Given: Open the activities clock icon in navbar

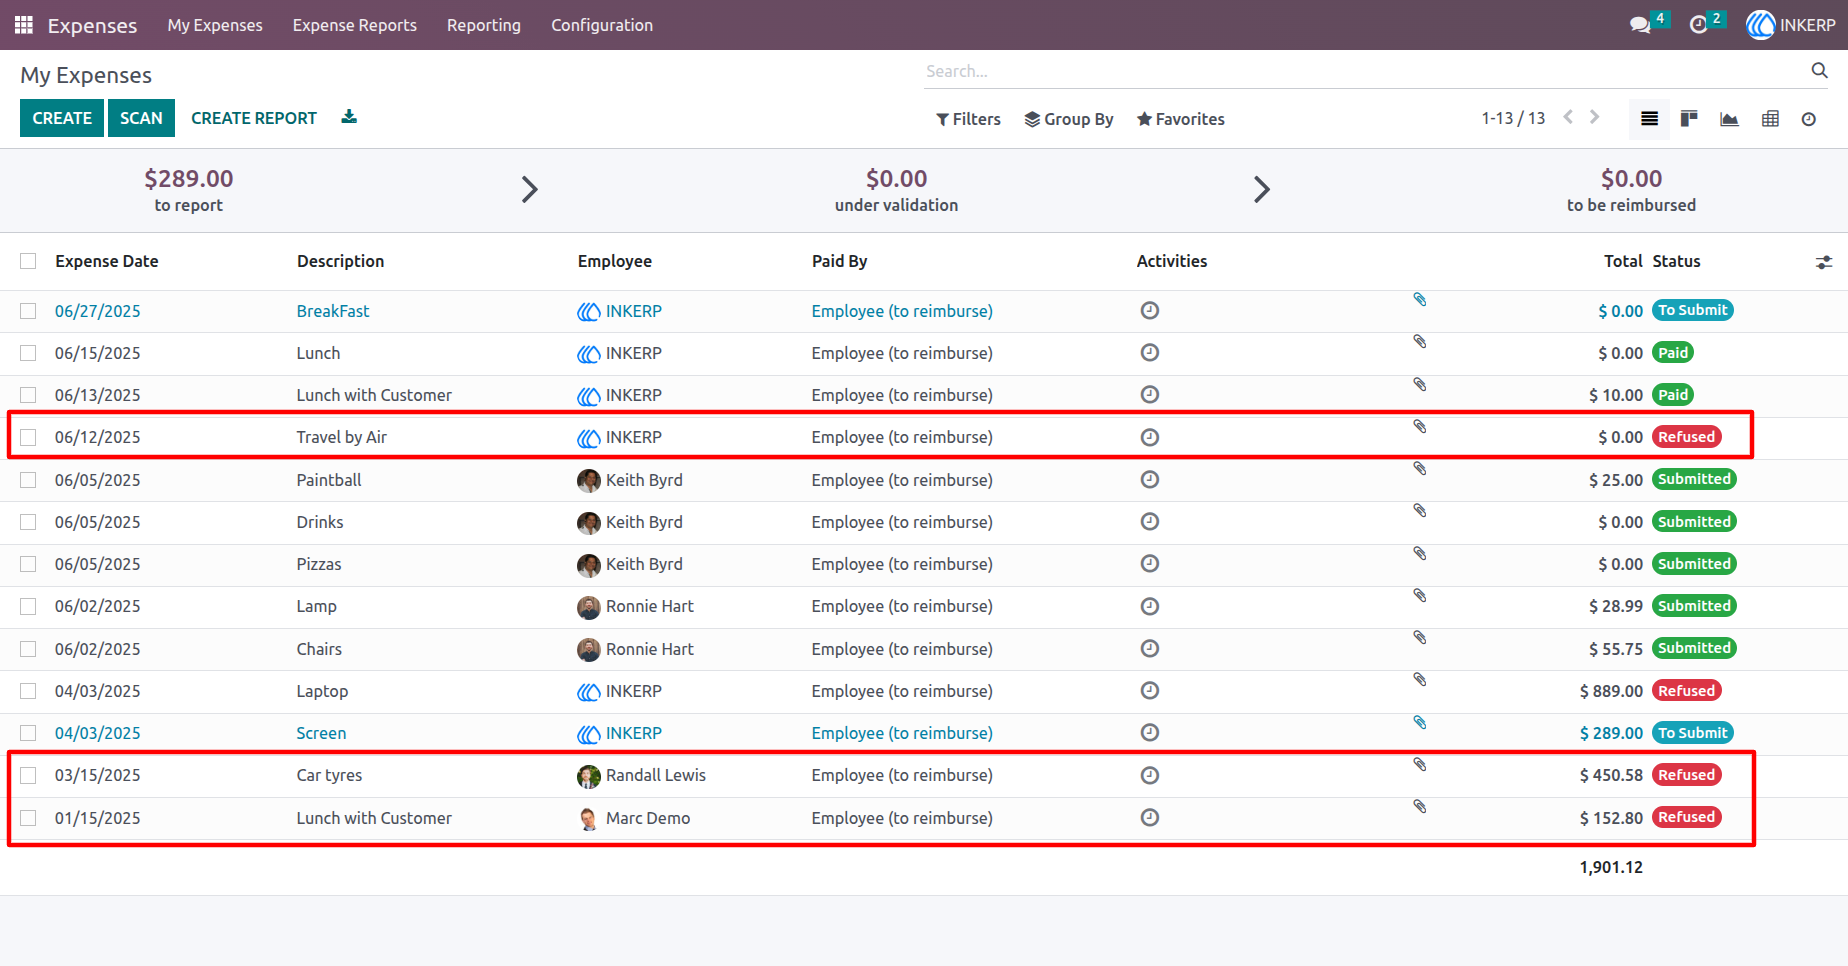Looking at the screenshot, I should 1698,25.
